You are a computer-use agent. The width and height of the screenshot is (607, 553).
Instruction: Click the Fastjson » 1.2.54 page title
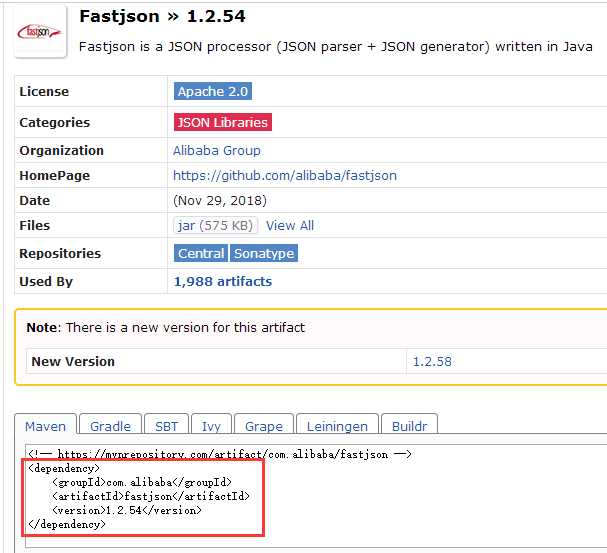tap(162, 17)
